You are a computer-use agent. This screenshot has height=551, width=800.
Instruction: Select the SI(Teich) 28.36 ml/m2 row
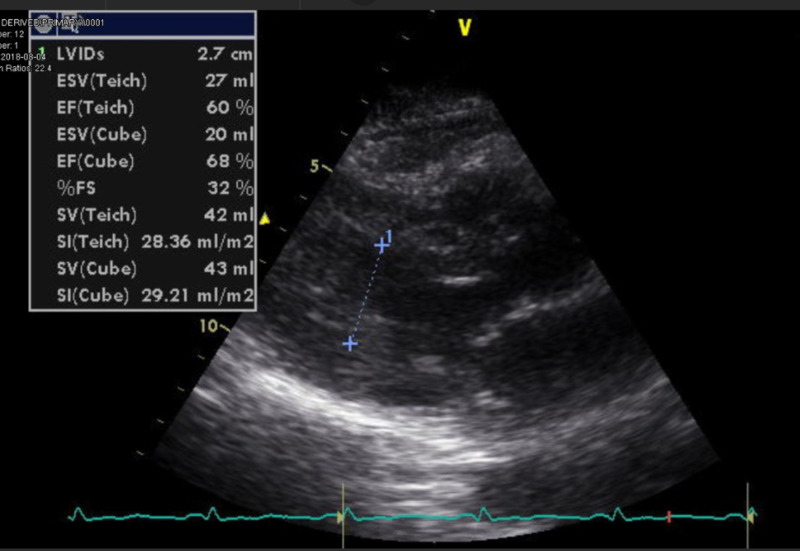click(142, 241)
